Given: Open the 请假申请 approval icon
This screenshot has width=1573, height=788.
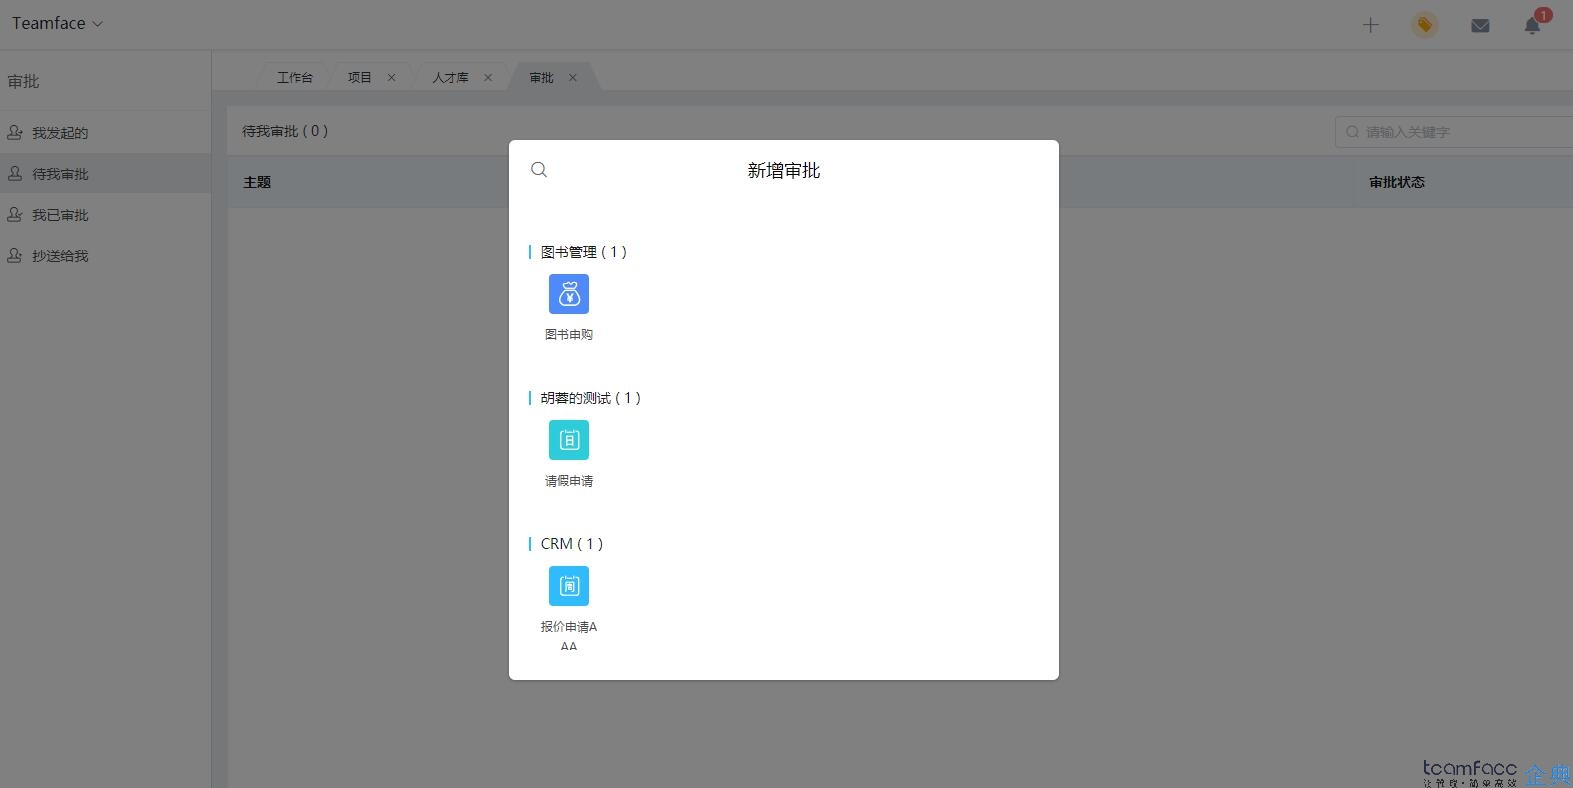Looking at the screenshot, I should 569,440.
